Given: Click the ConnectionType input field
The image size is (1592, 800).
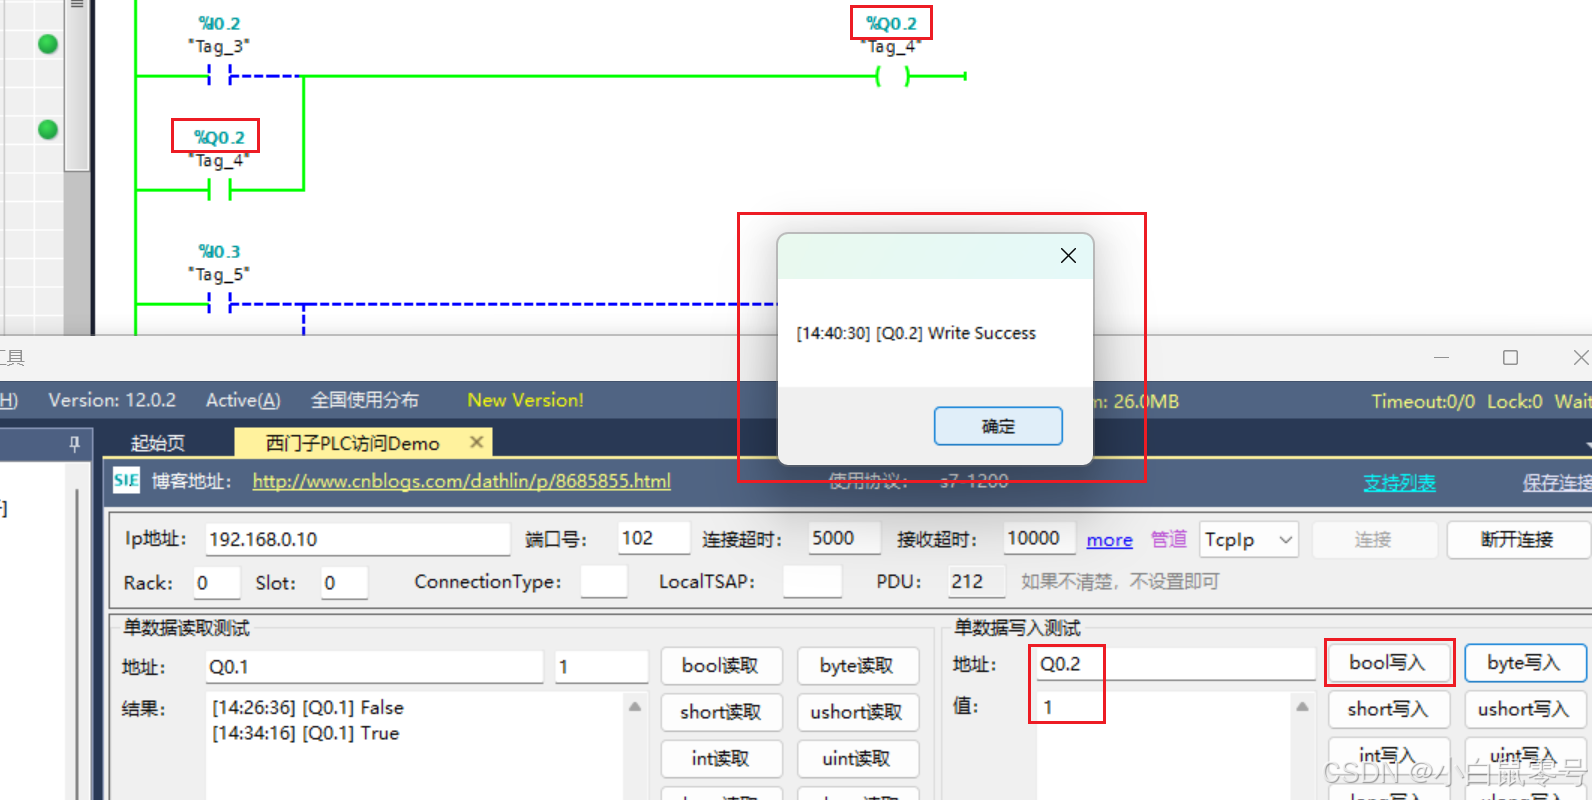Looking at the screenshot, I should pyautogui.click(x=603, y=582).
